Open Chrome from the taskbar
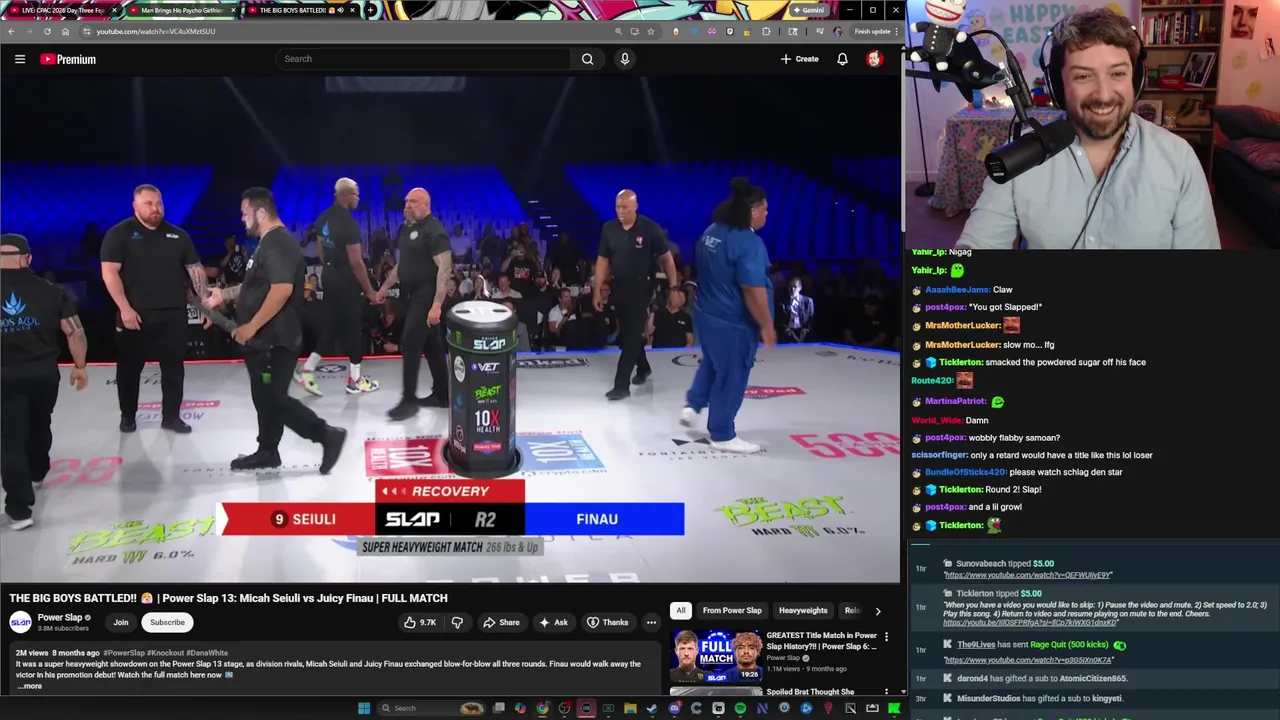Image resolution: width=1280 pixels, height=720 pixels. 543,708
